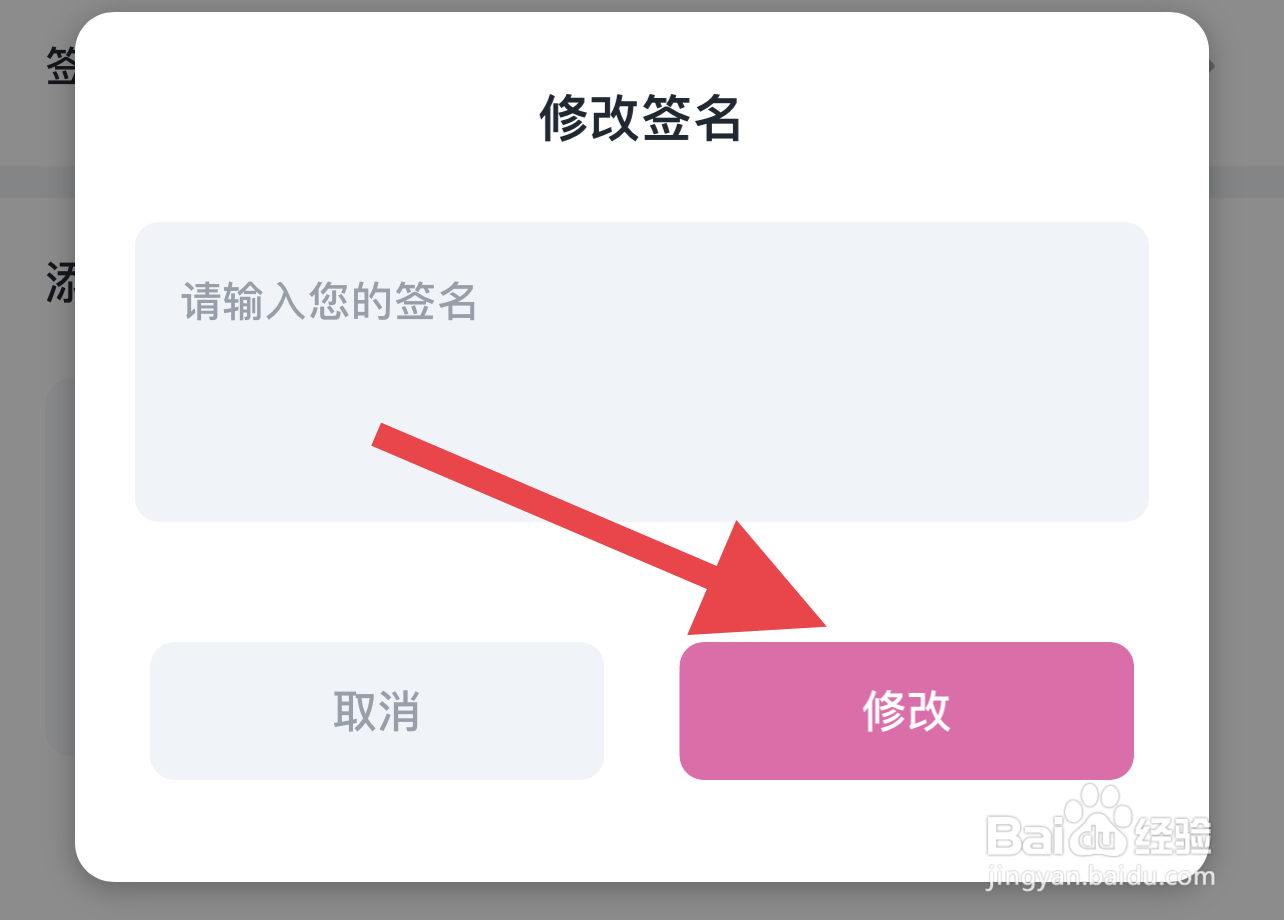Open the jingyan.baidu.com watermark link
The image size is (1284, 920).
(x=1100, y=877)
